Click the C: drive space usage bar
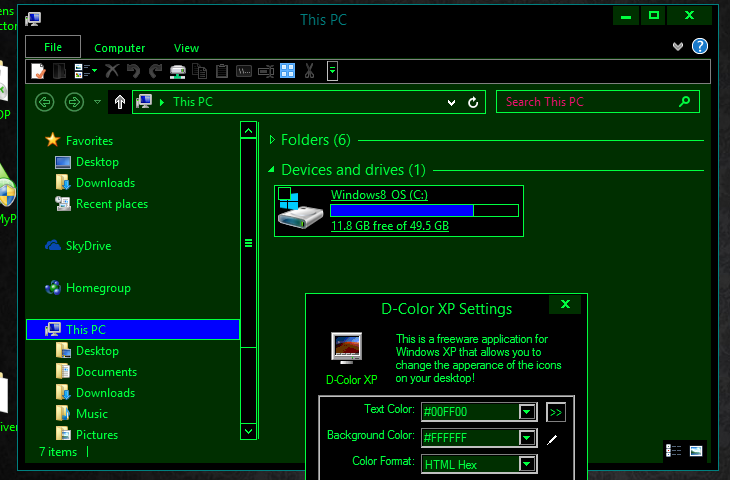The width and height of the screenshot is (730, 480). tap(424, 210)
